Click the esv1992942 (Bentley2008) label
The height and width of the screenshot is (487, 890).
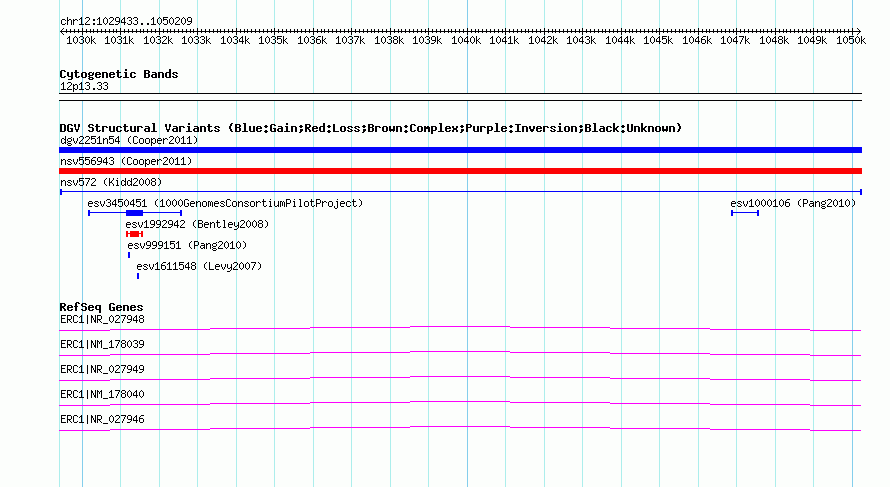pyautogui.click(x=197, y=224)
